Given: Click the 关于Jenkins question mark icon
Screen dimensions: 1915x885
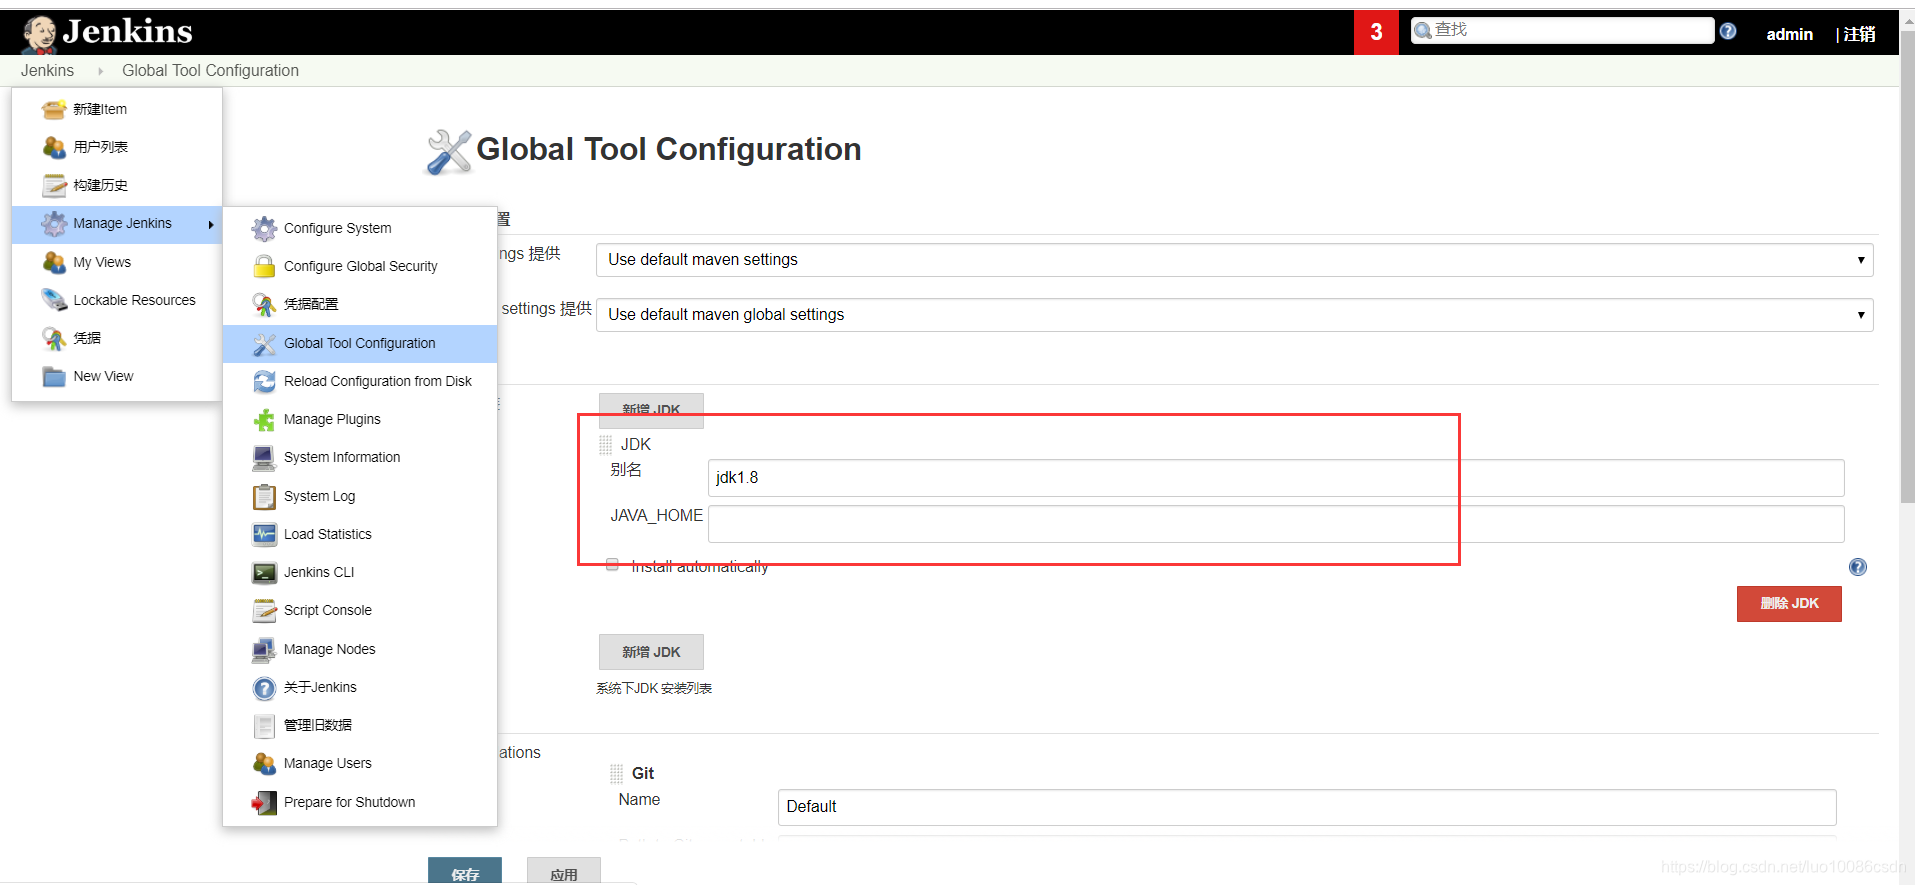Looking at the screenshot, I should coord(264,688).
